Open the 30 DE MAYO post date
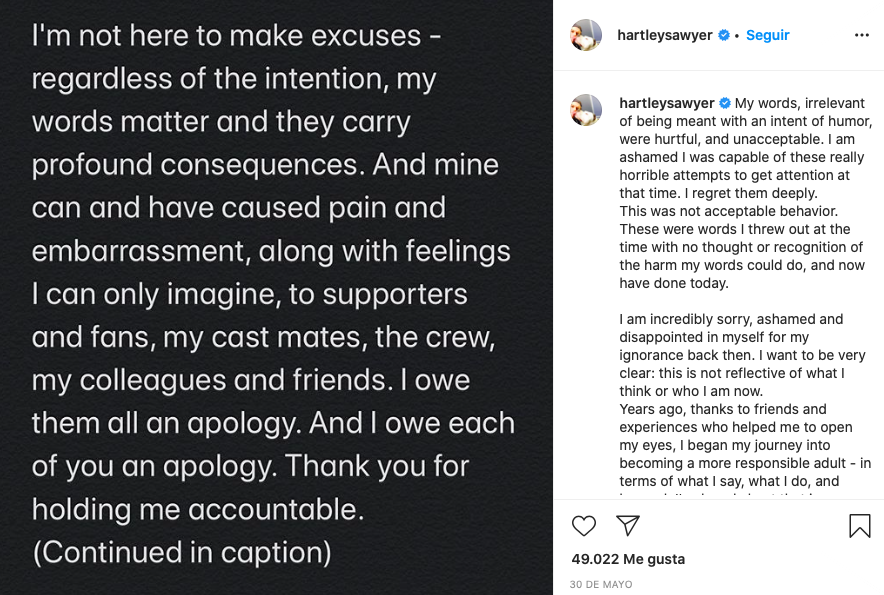The width and height of the screenshot is (884, 595). [601, 584]
